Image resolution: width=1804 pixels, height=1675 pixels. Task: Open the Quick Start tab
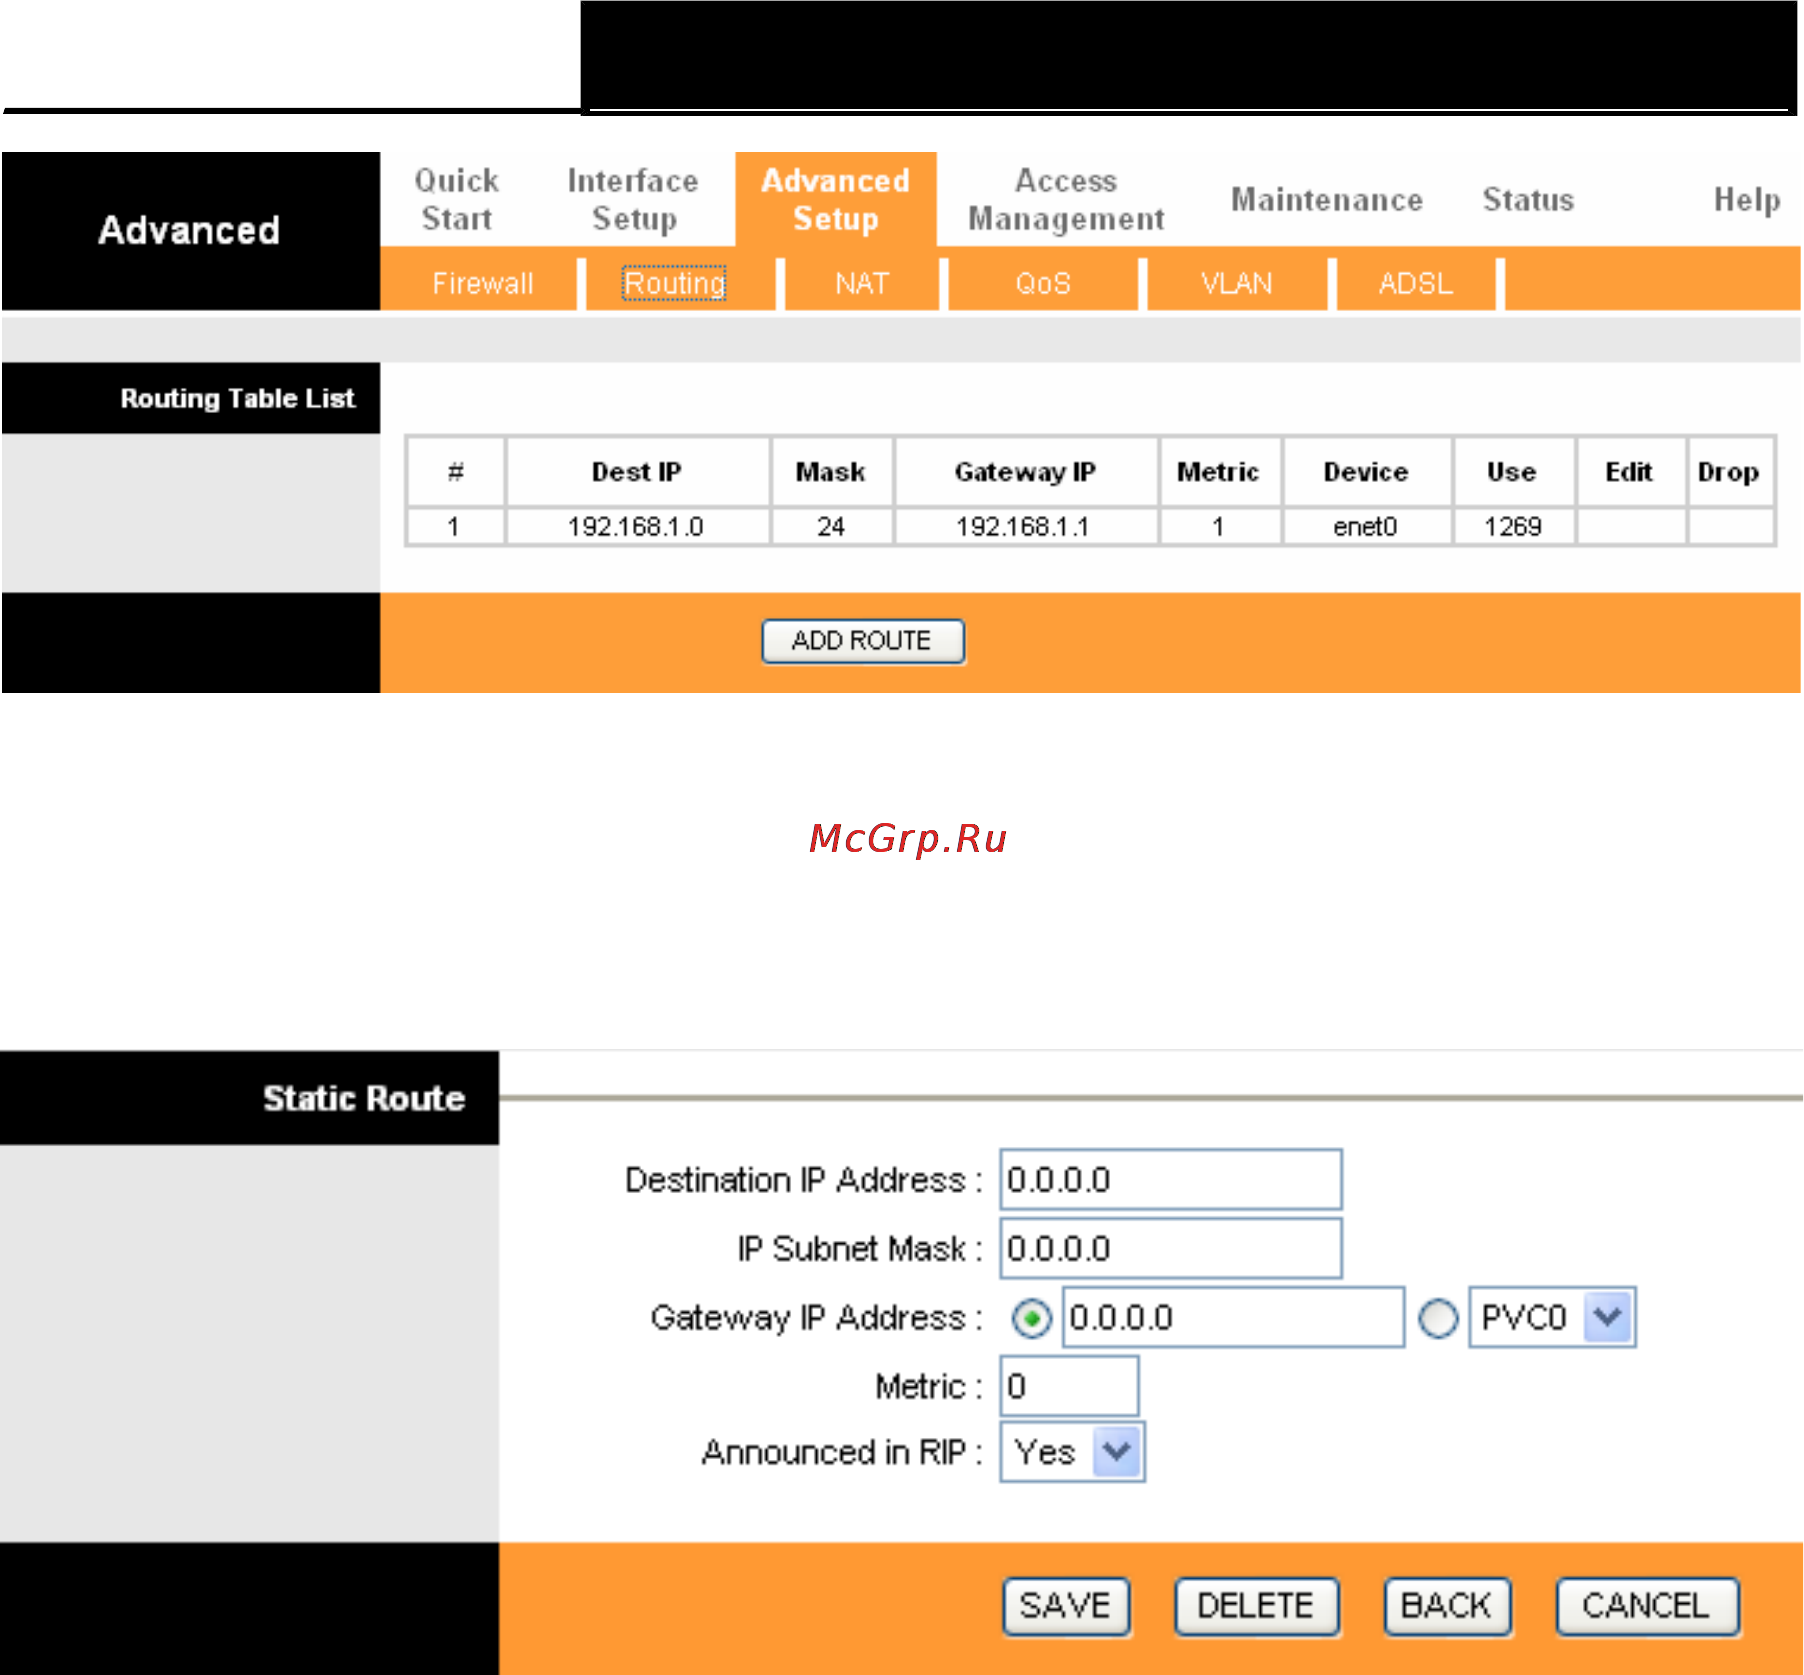(457, 199)
